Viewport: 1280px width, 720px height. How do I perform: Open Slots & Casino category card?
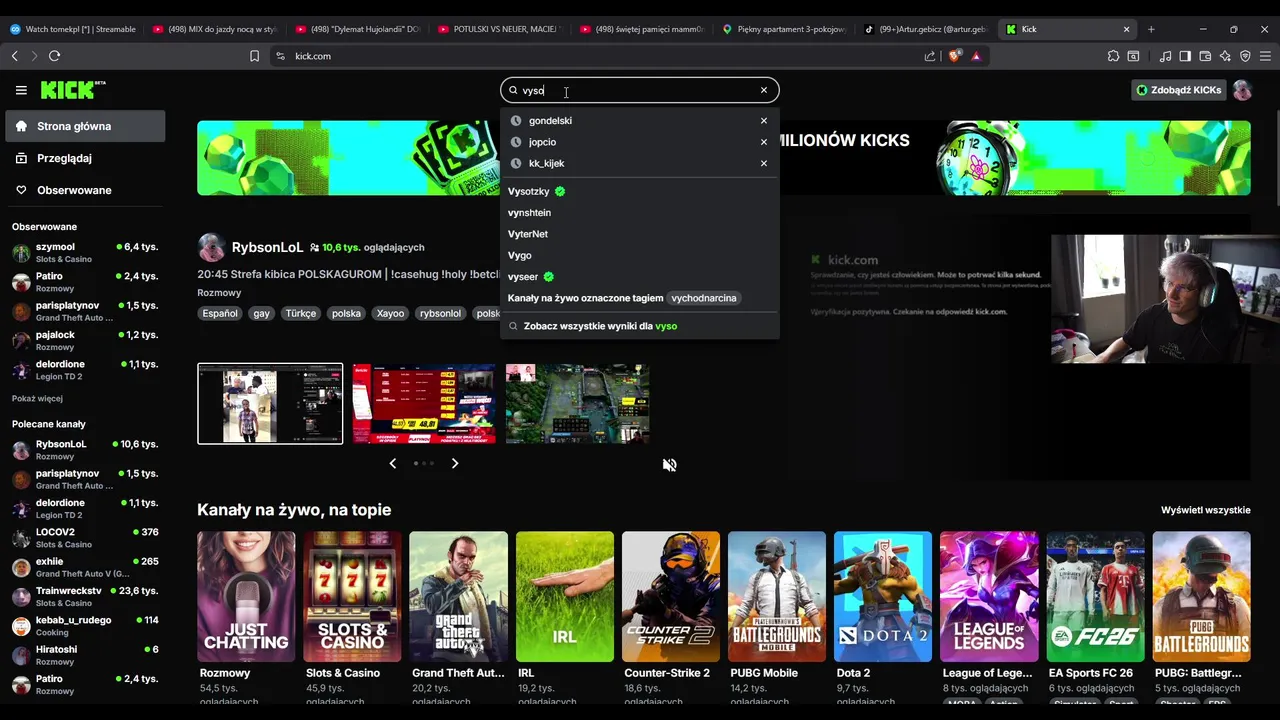(352, 596)
